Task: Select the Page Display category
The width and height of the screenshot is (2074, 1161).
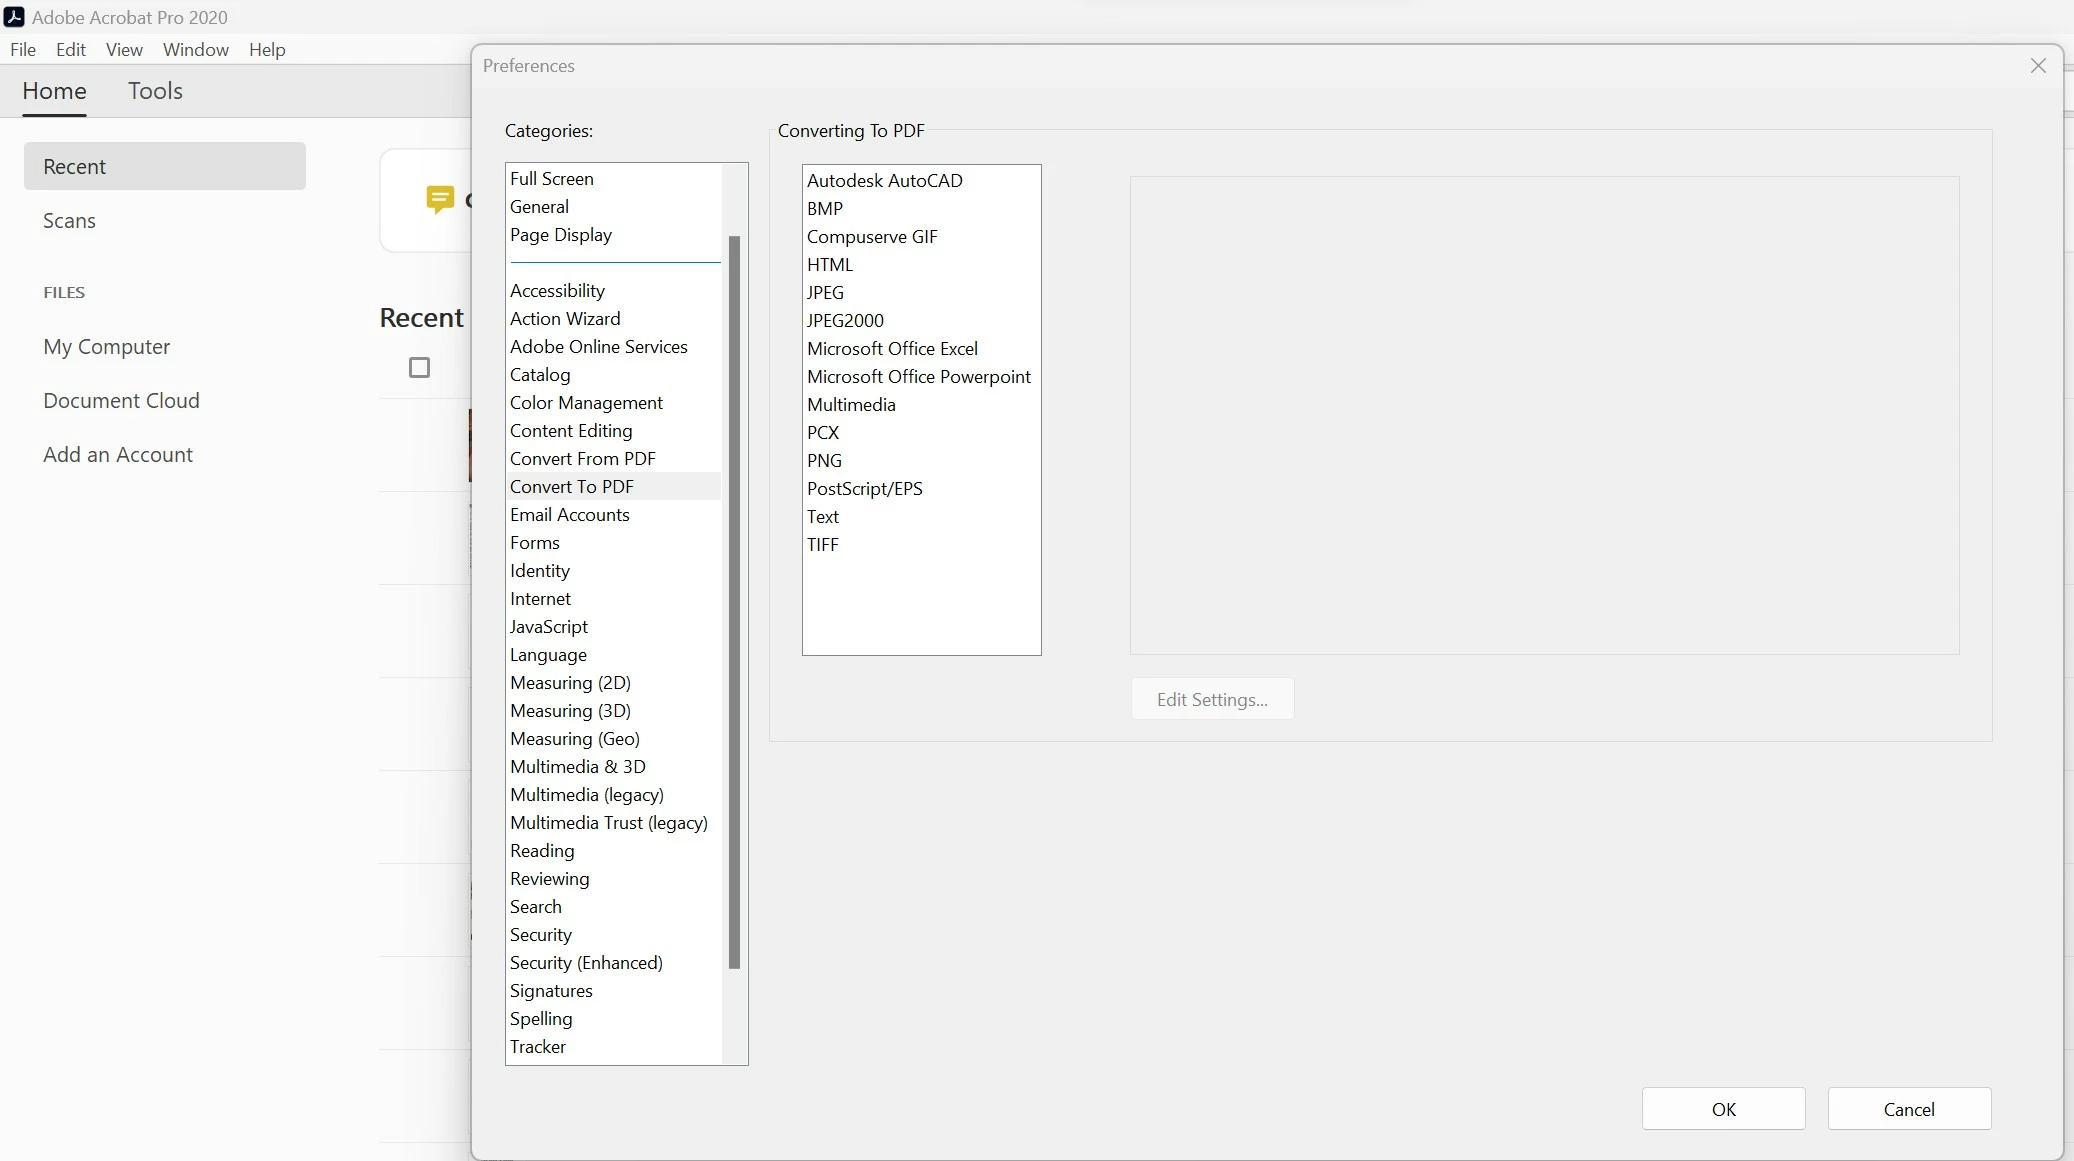Action: coord(560,235)
